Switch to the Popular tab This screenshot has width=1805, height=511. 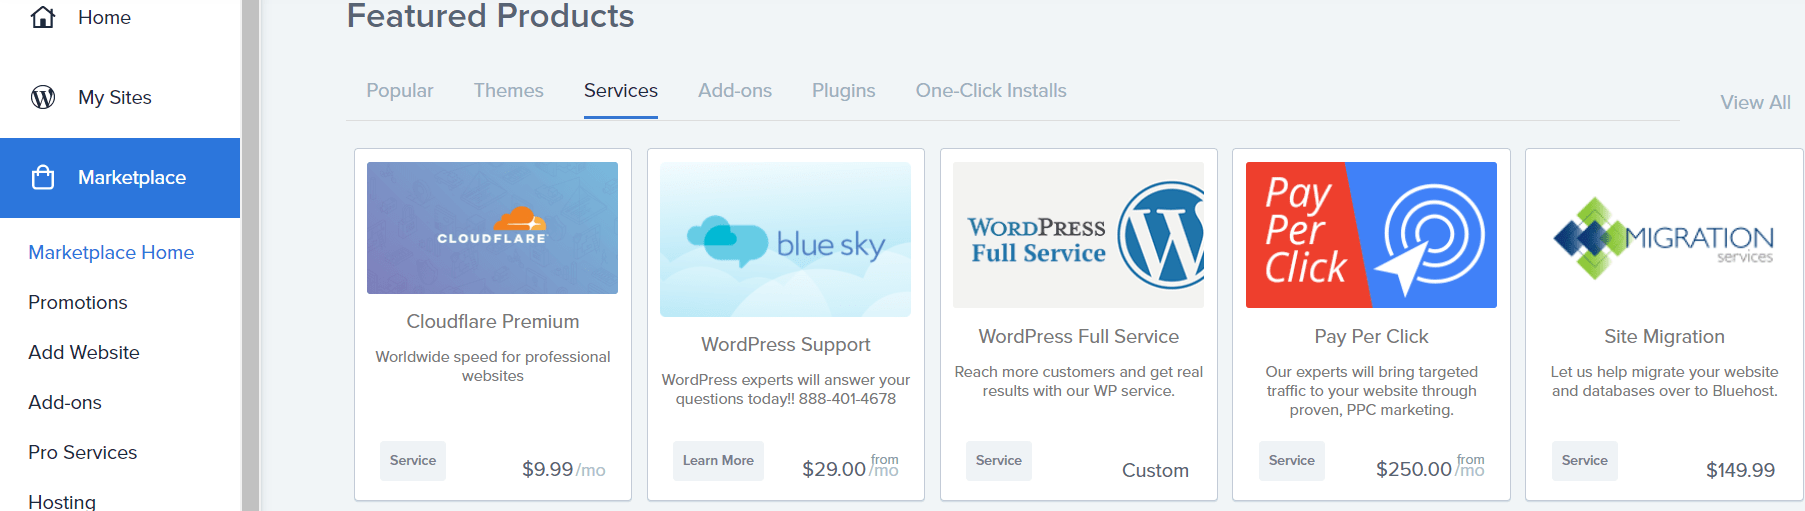point(400,91)
